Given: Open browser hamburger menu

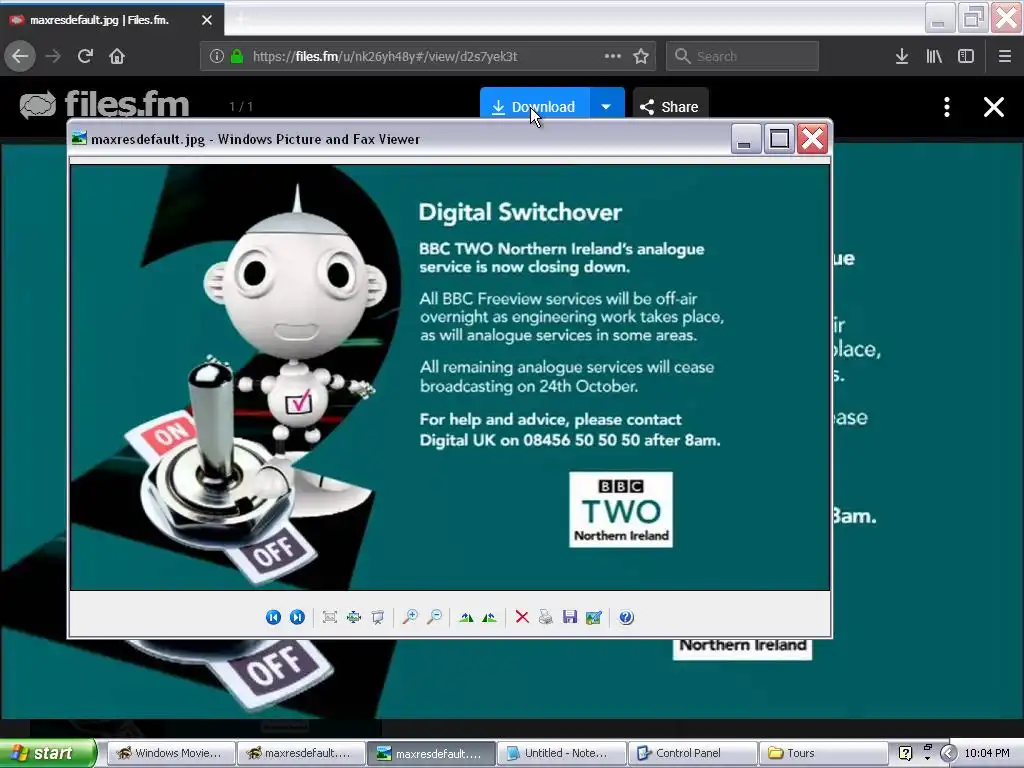Looking at the screenshot, I should (x=1005, y=56).
